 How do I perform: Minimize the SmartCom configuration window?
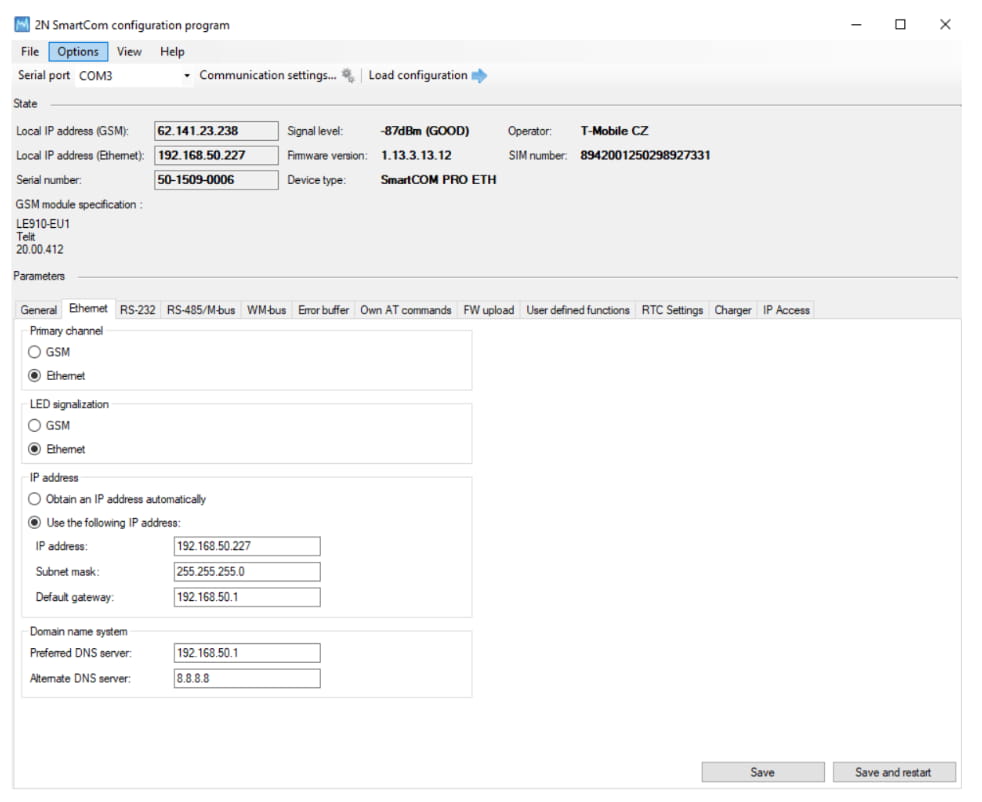[856, 24]
